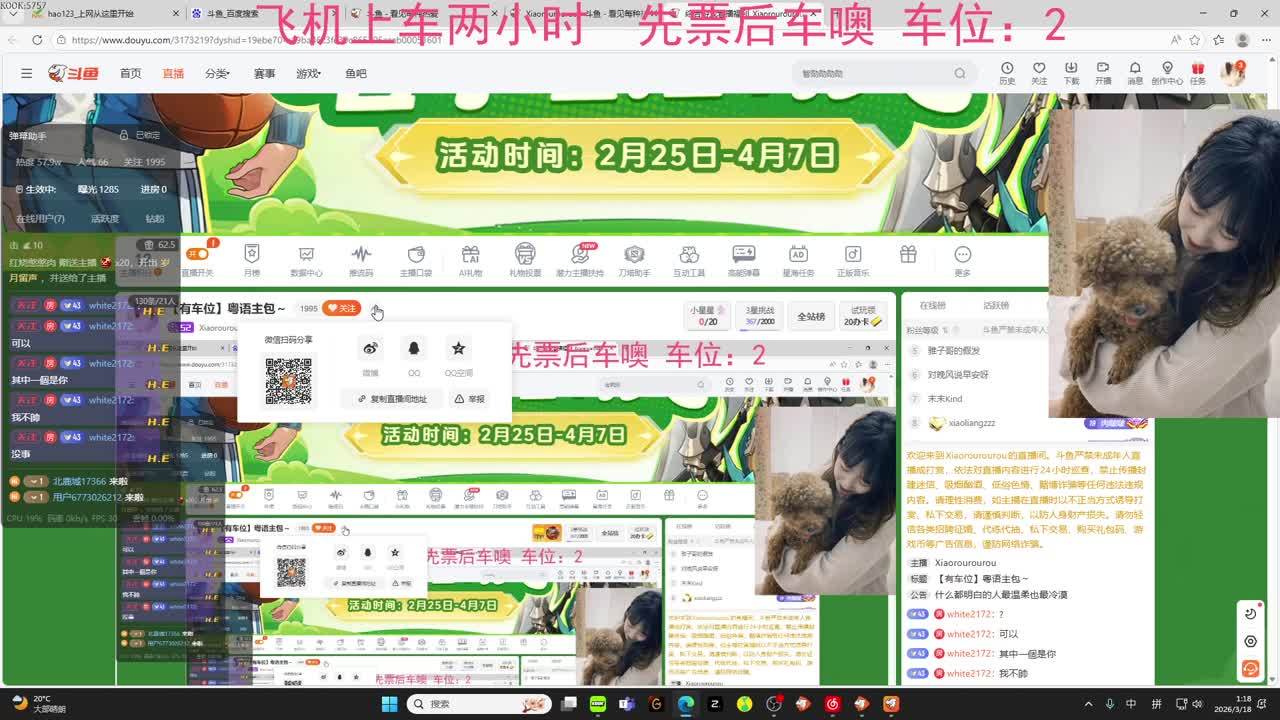
Task: Select 直播 in the navigation bar
Action: pos(173,73)
